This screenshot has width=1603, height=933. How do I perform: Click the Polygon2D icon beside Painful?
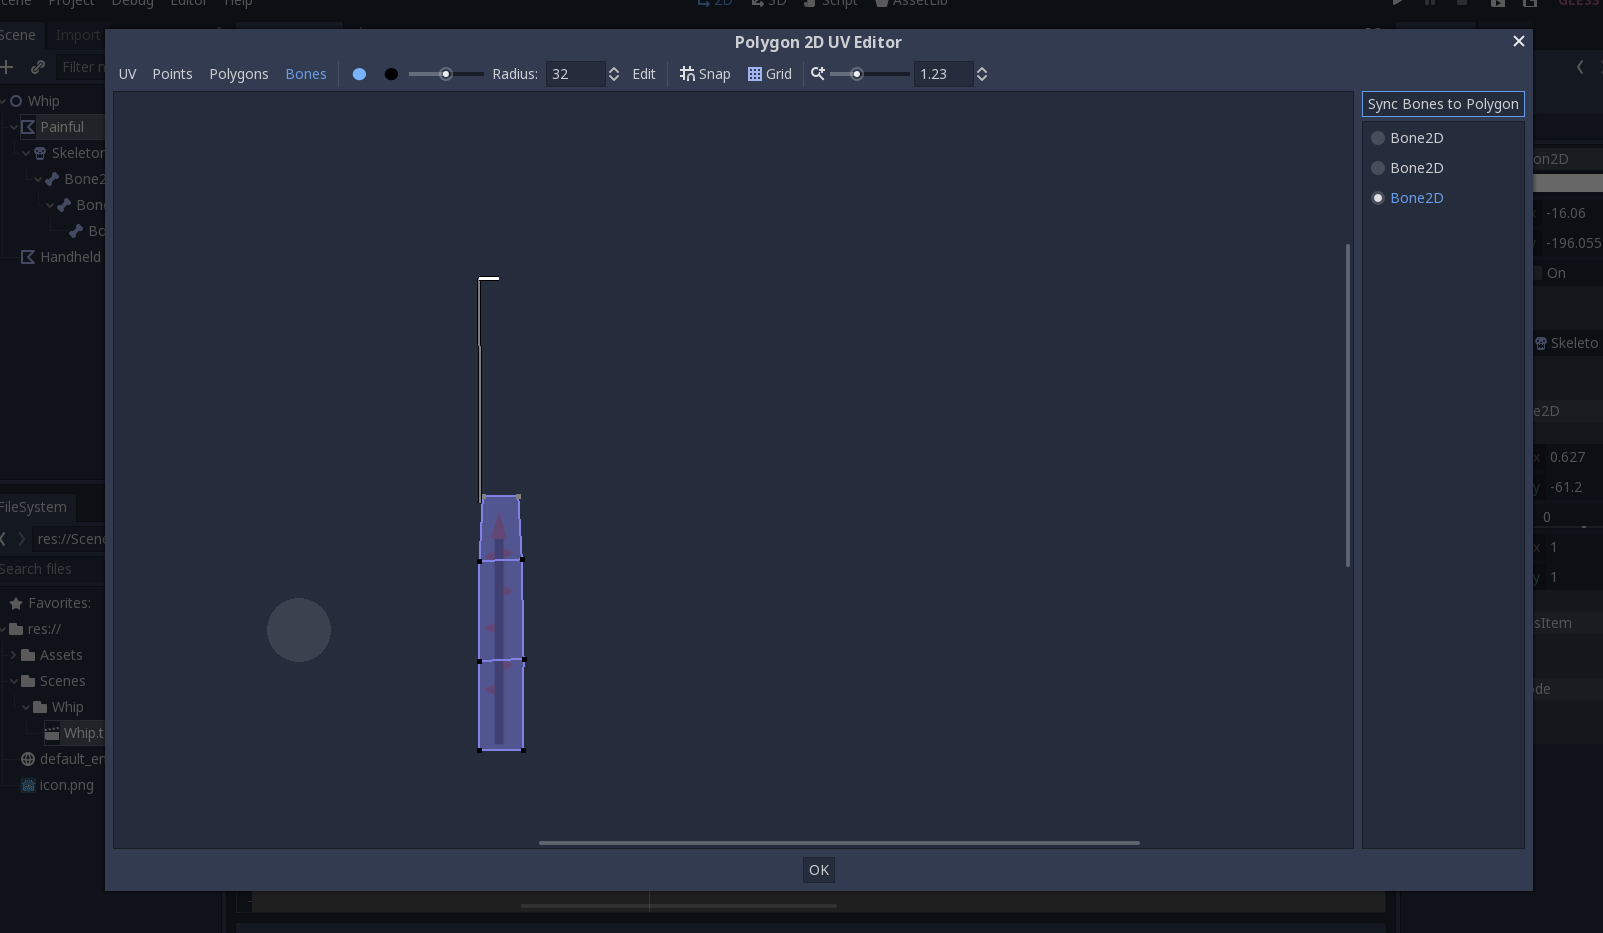29,126
